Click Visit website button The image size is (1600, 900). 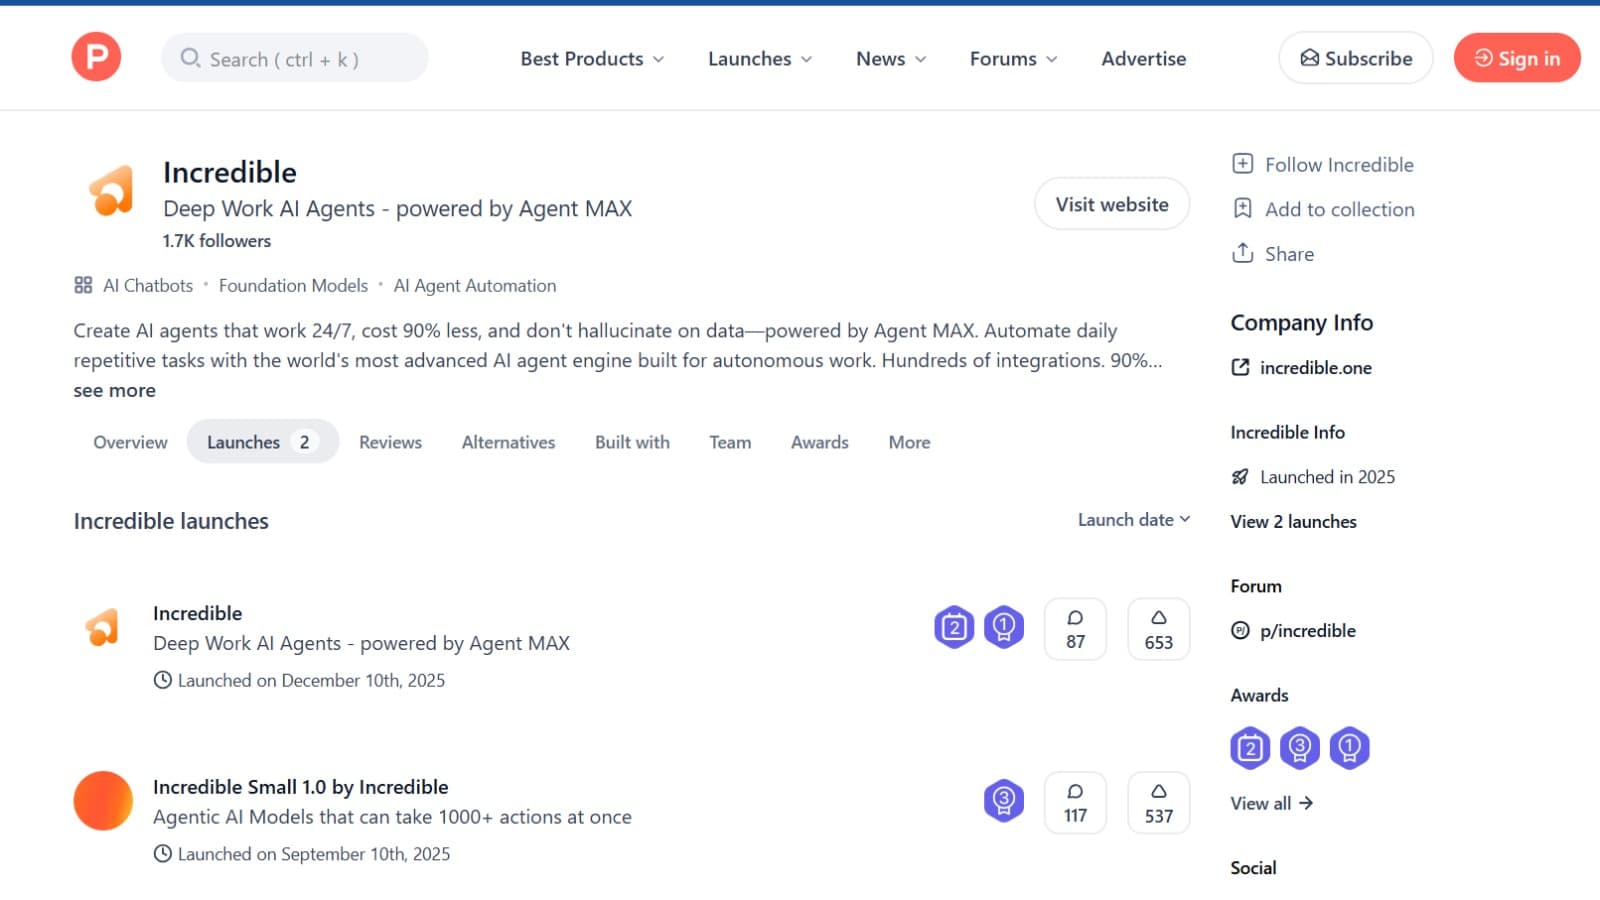pyautogui.click(x=1112, y=204)
